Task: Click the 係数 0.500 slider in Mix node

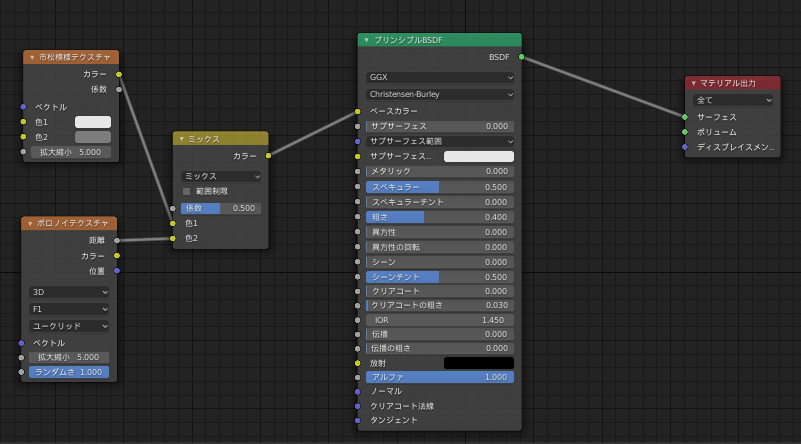Action: pos(221,208)
